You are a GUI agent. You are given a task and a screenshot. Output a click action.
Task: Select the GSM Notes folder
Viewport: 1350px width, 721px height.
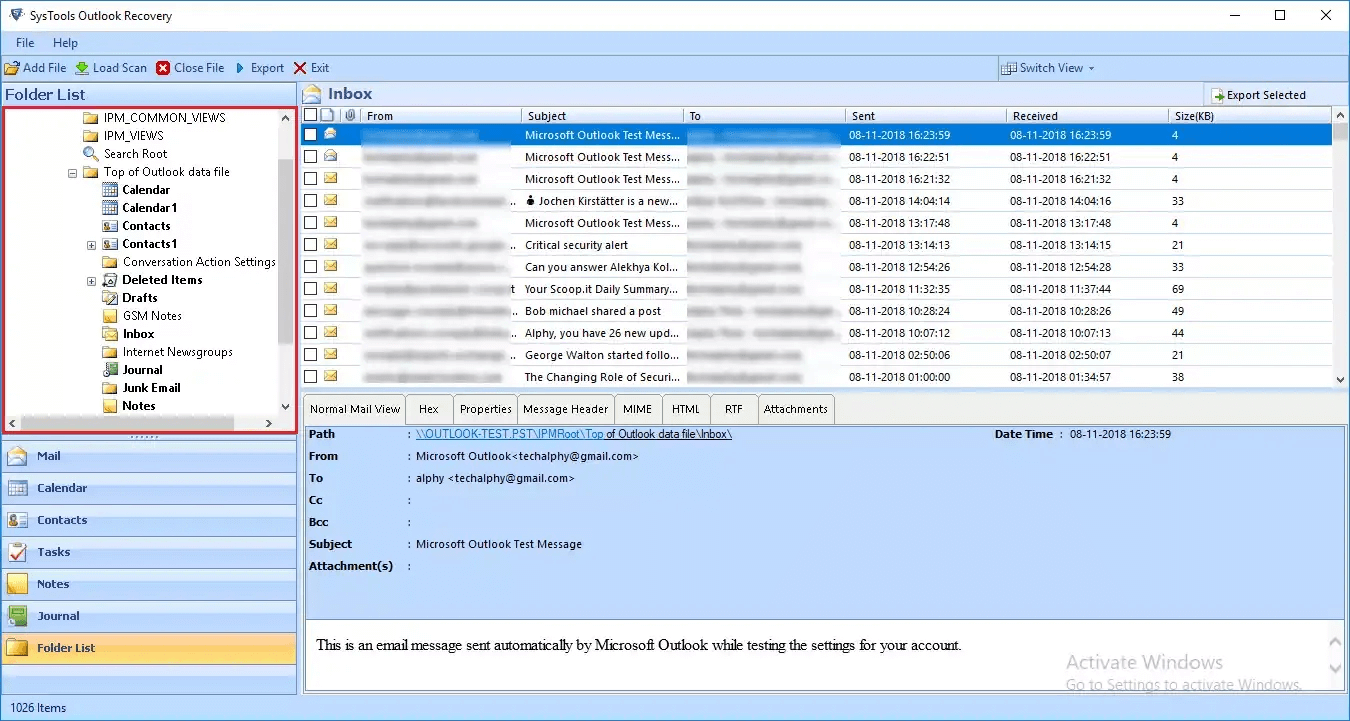tap(152, 316)
